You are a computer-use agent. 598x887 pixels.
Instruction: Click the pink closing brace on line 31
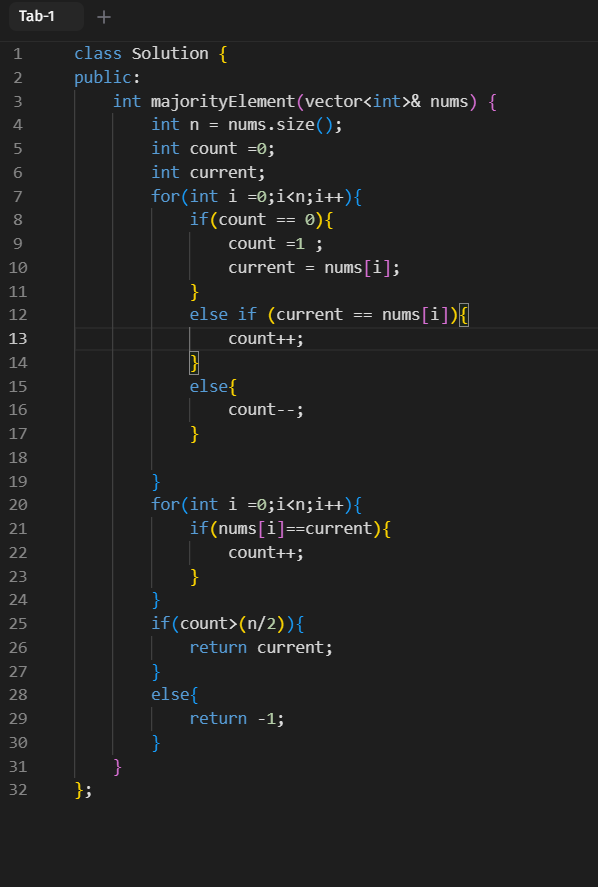pyautogui.click(x=117, y=767)
